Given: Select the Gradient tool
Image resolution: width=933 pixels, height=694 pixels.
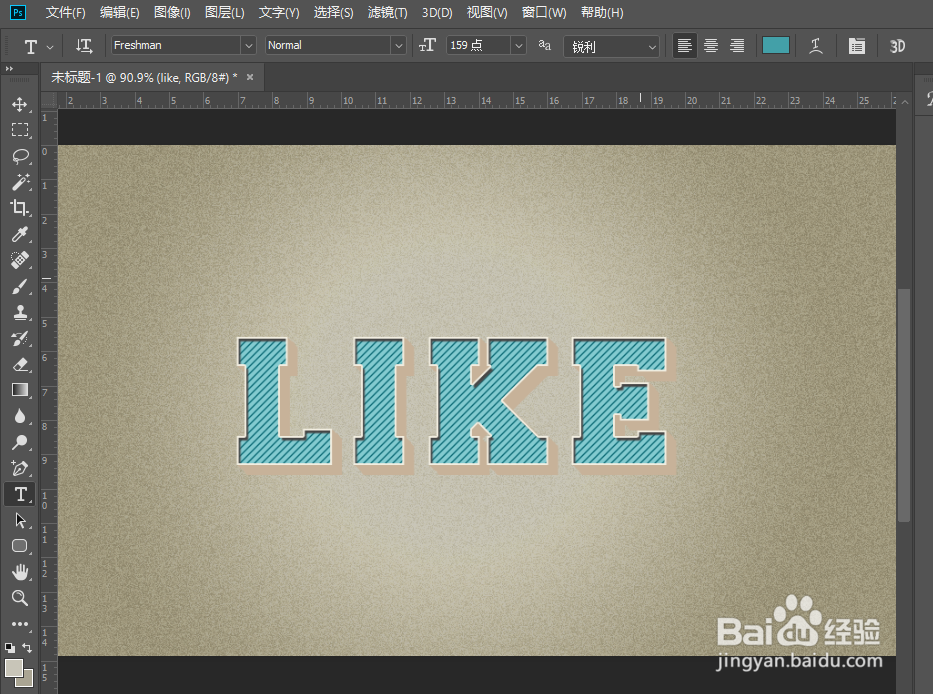Looking at the screenshot, I should coord(20,390).
